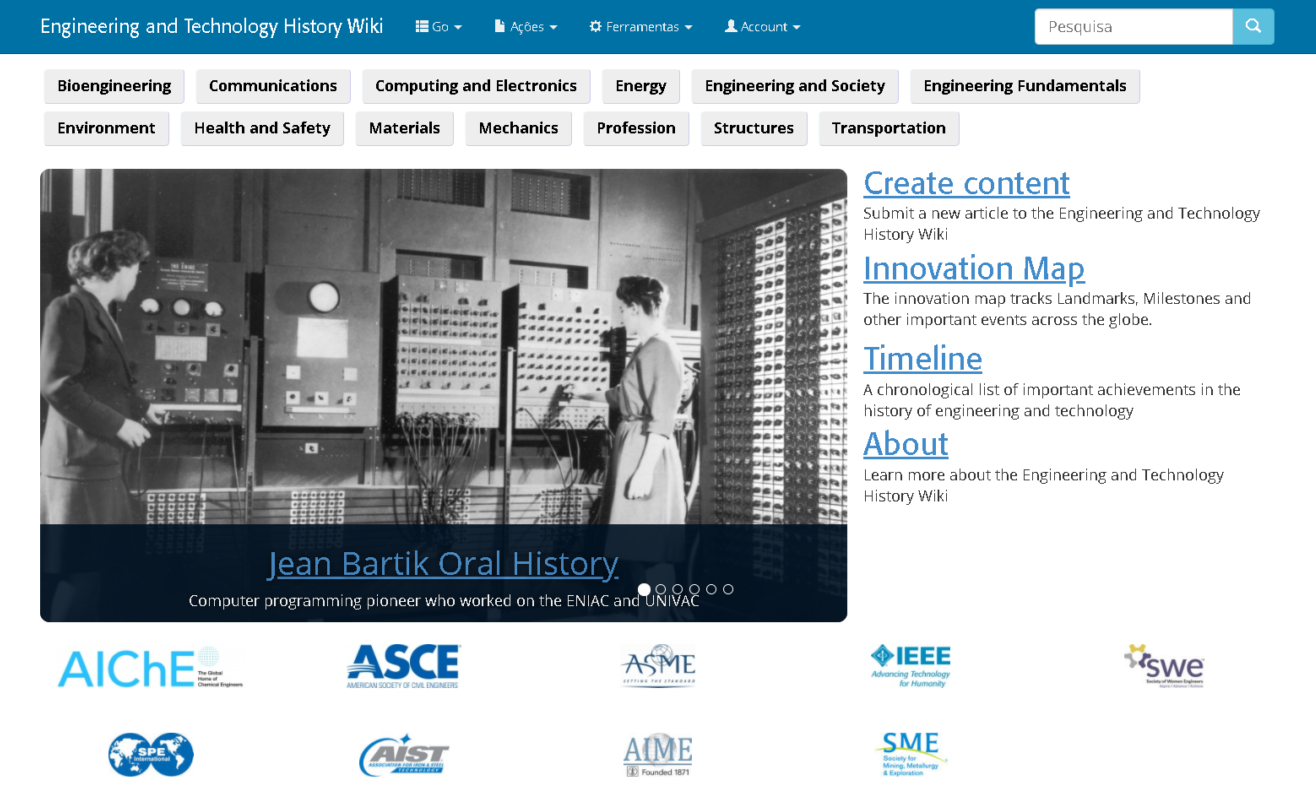Click the Create content link

tap(966, 183)
